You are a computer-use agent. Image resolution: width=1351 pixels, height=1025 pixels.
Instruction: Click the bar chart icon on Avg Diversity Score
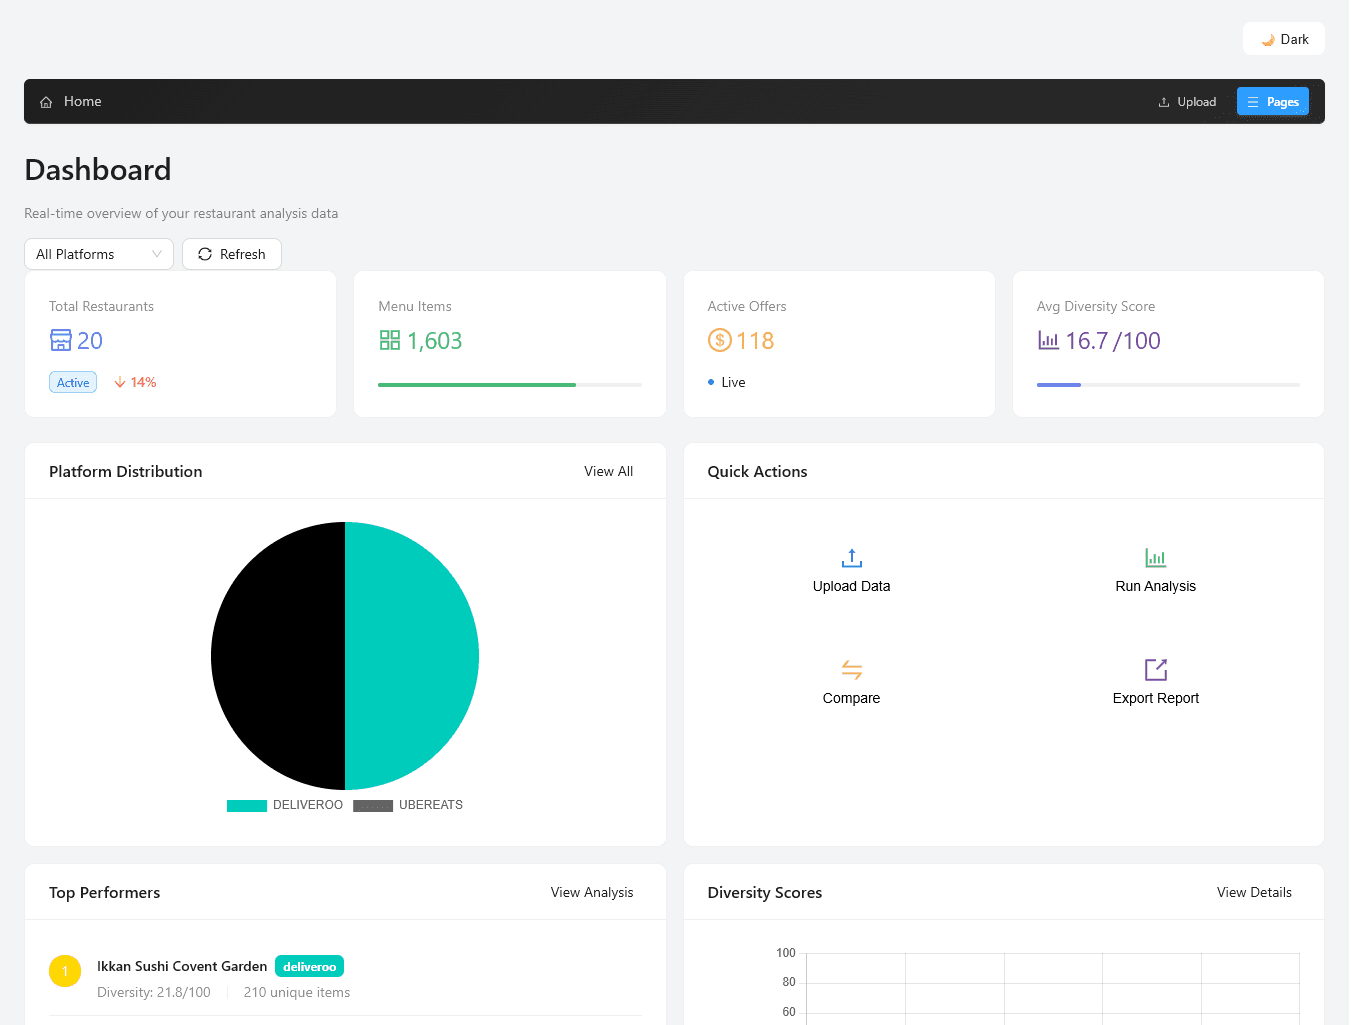1048,340
